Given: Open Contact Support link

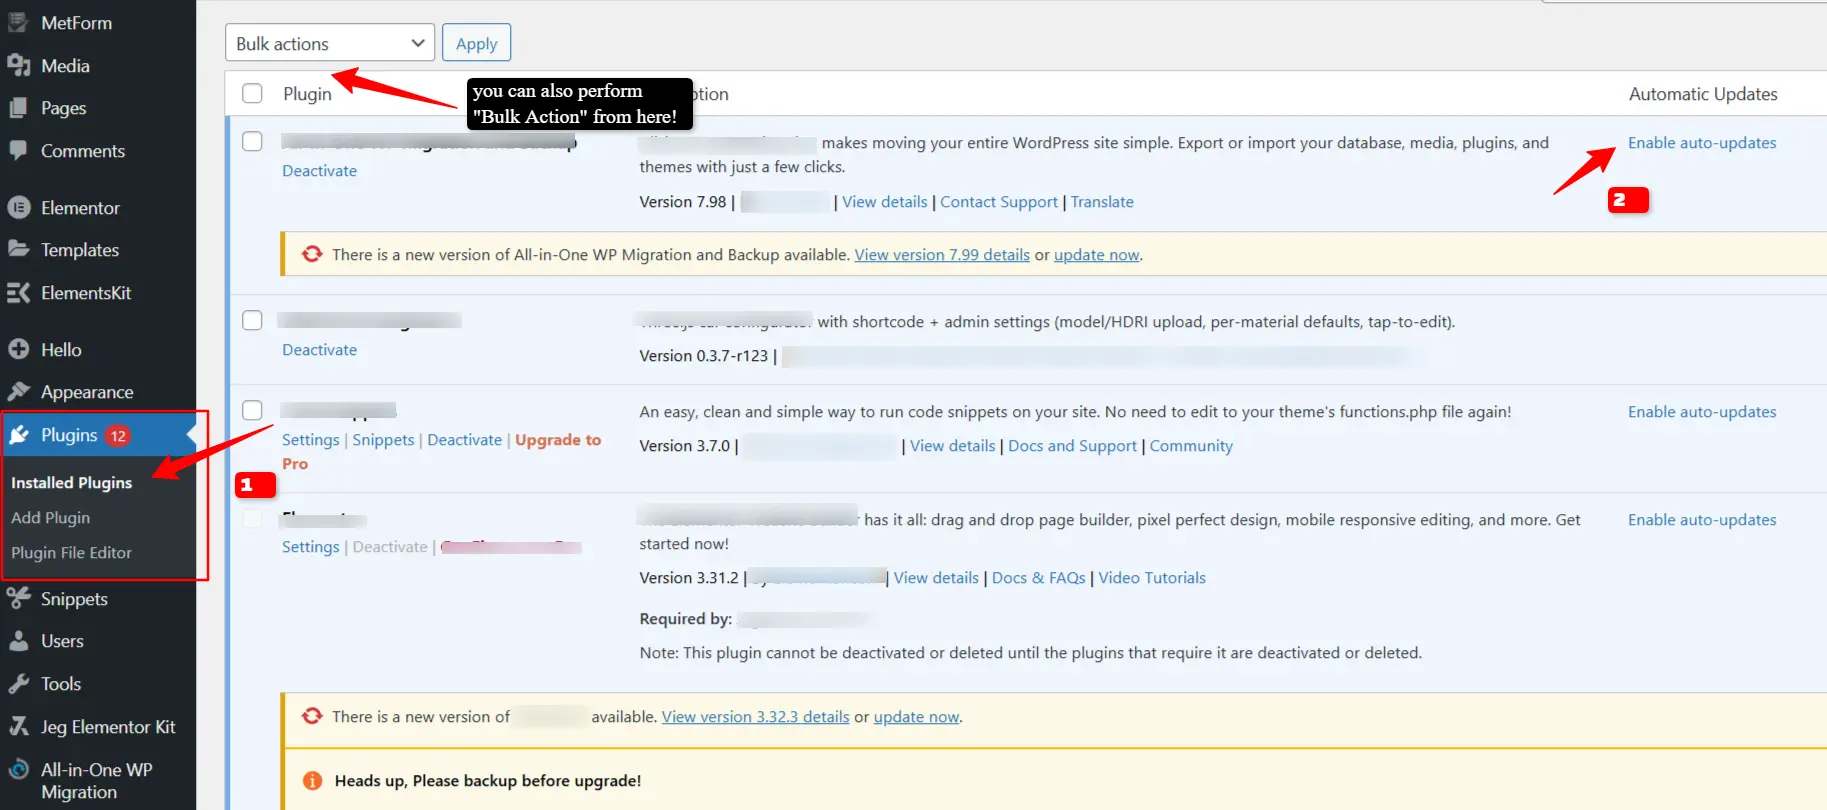Looking at the screenshot, I should 998,202.
